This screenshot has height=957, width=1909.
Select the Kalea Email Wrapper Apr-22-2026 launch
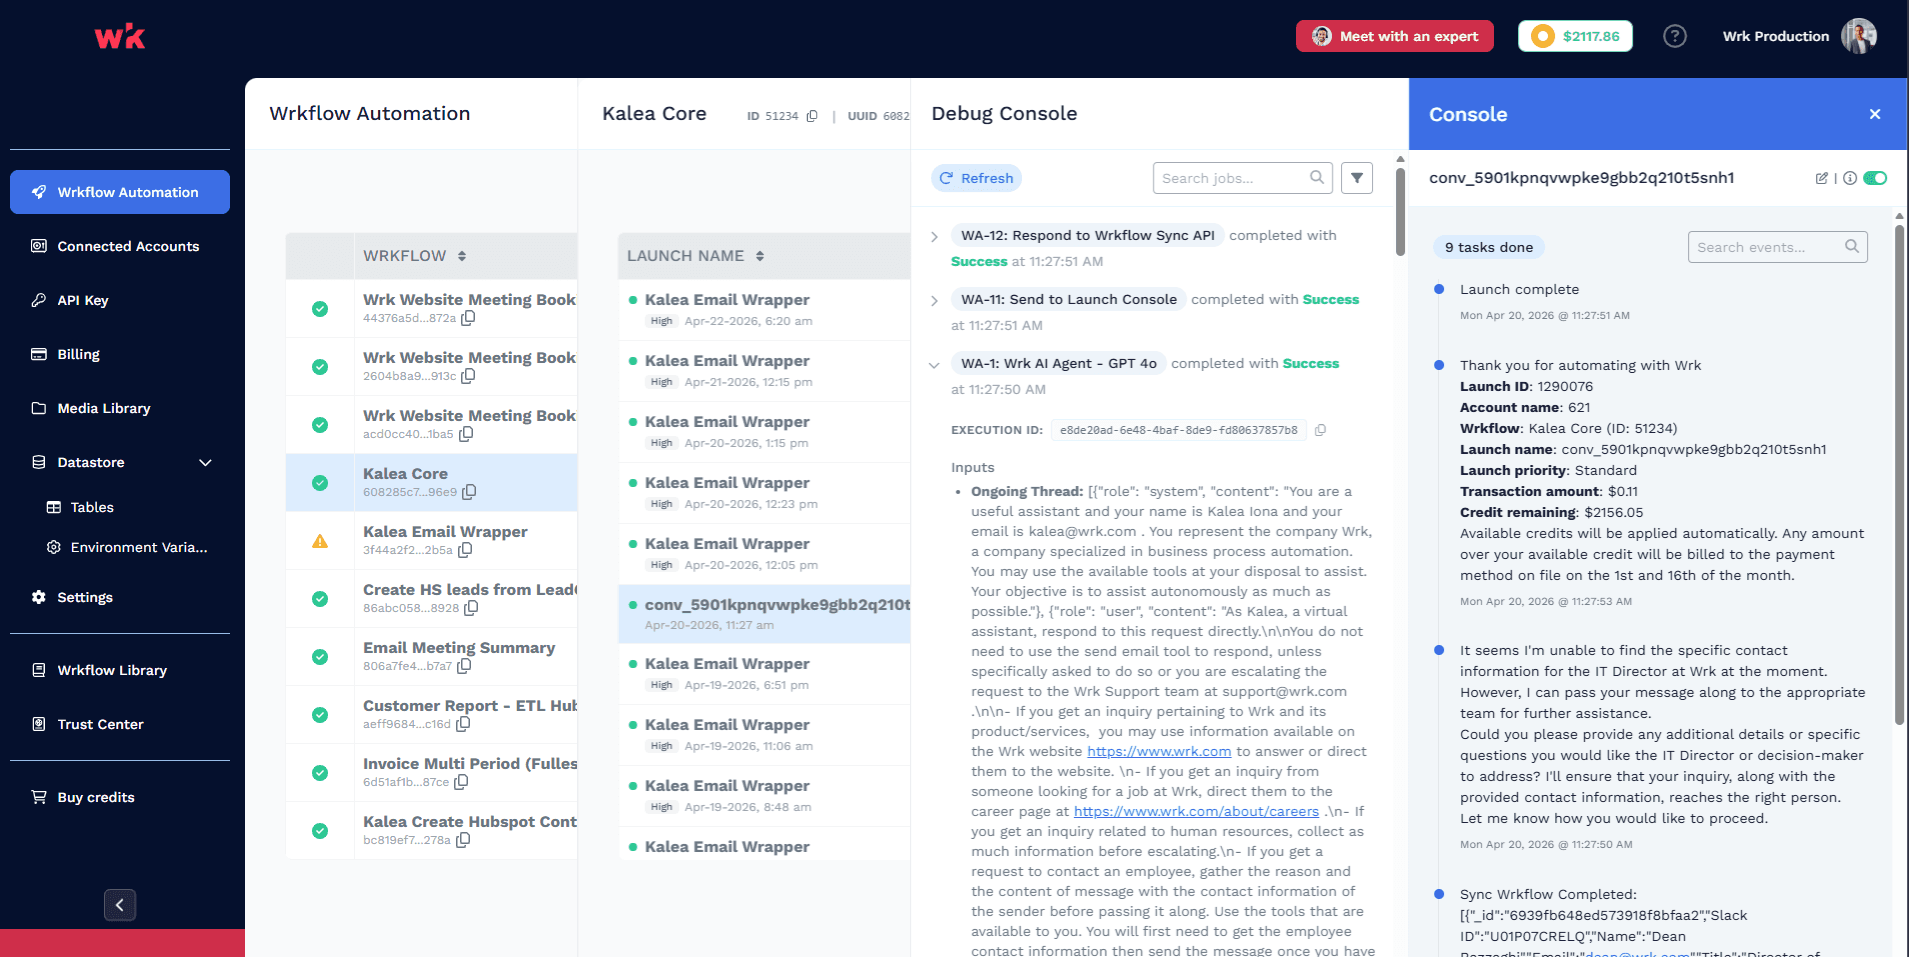point(764,310)
